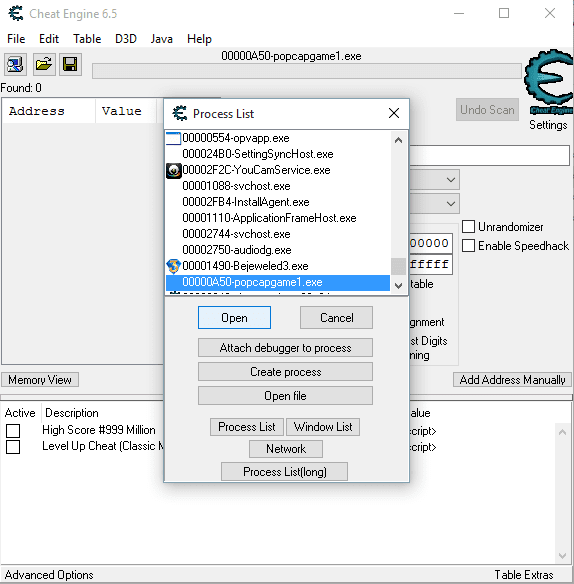Open the Java menu
Image resolution: width=574 pixels, height=584 pixels.
pos(161,39)
